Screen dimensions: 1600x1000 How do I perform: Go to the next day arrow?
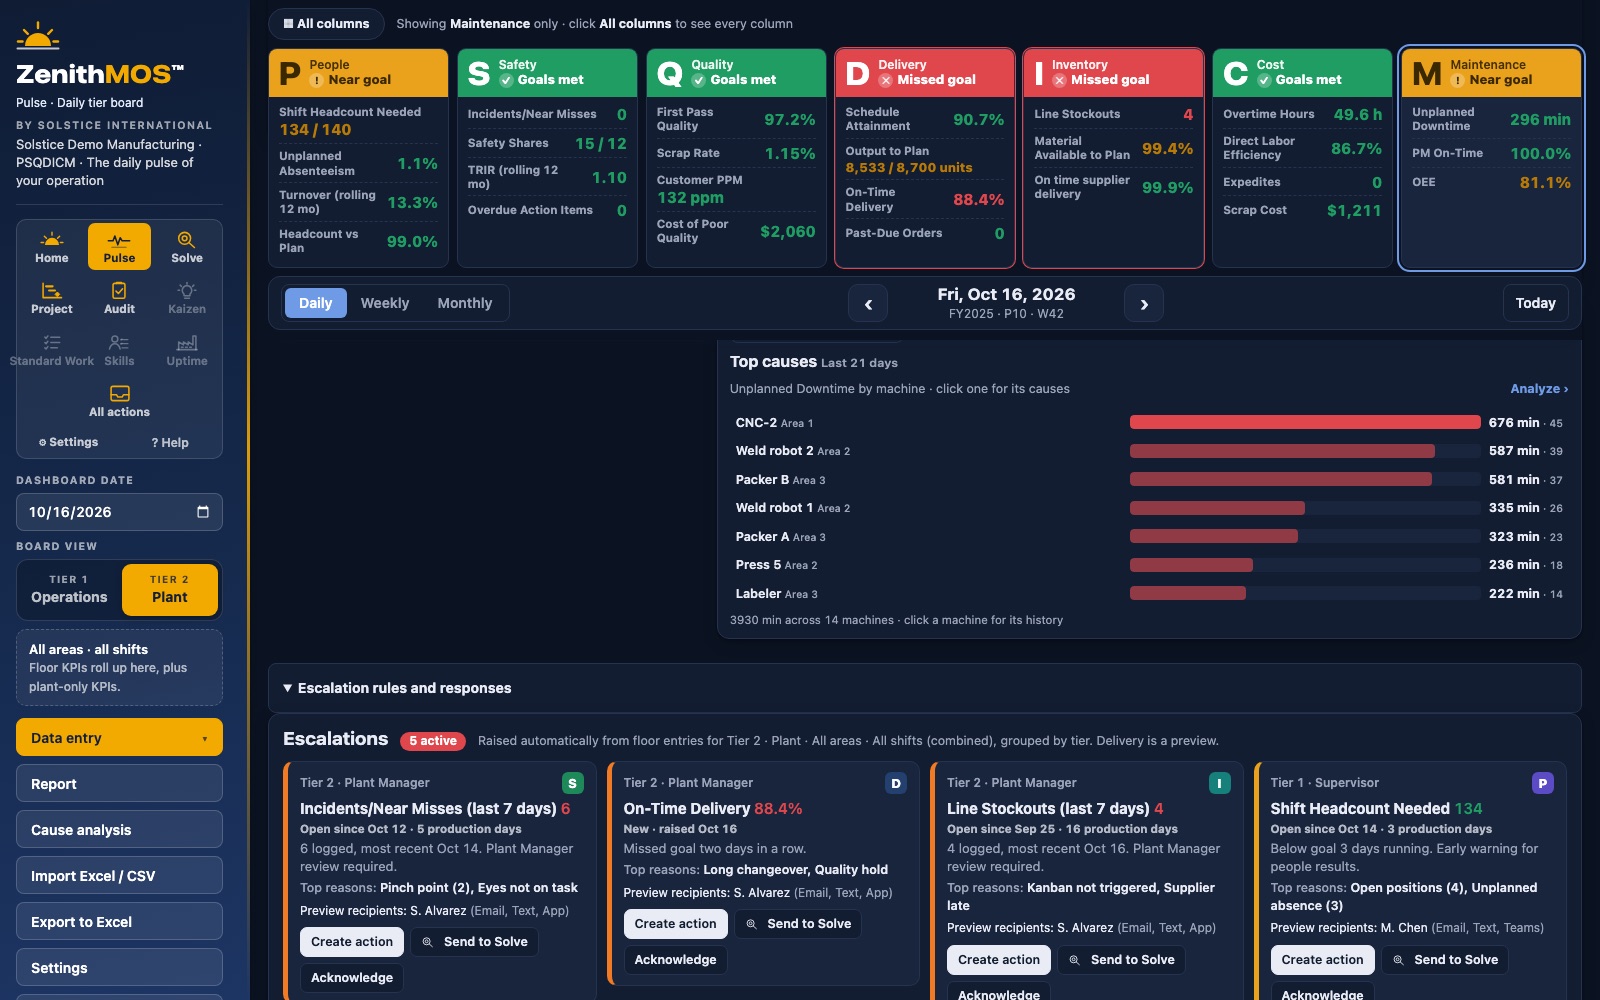tap(1144, 304)
